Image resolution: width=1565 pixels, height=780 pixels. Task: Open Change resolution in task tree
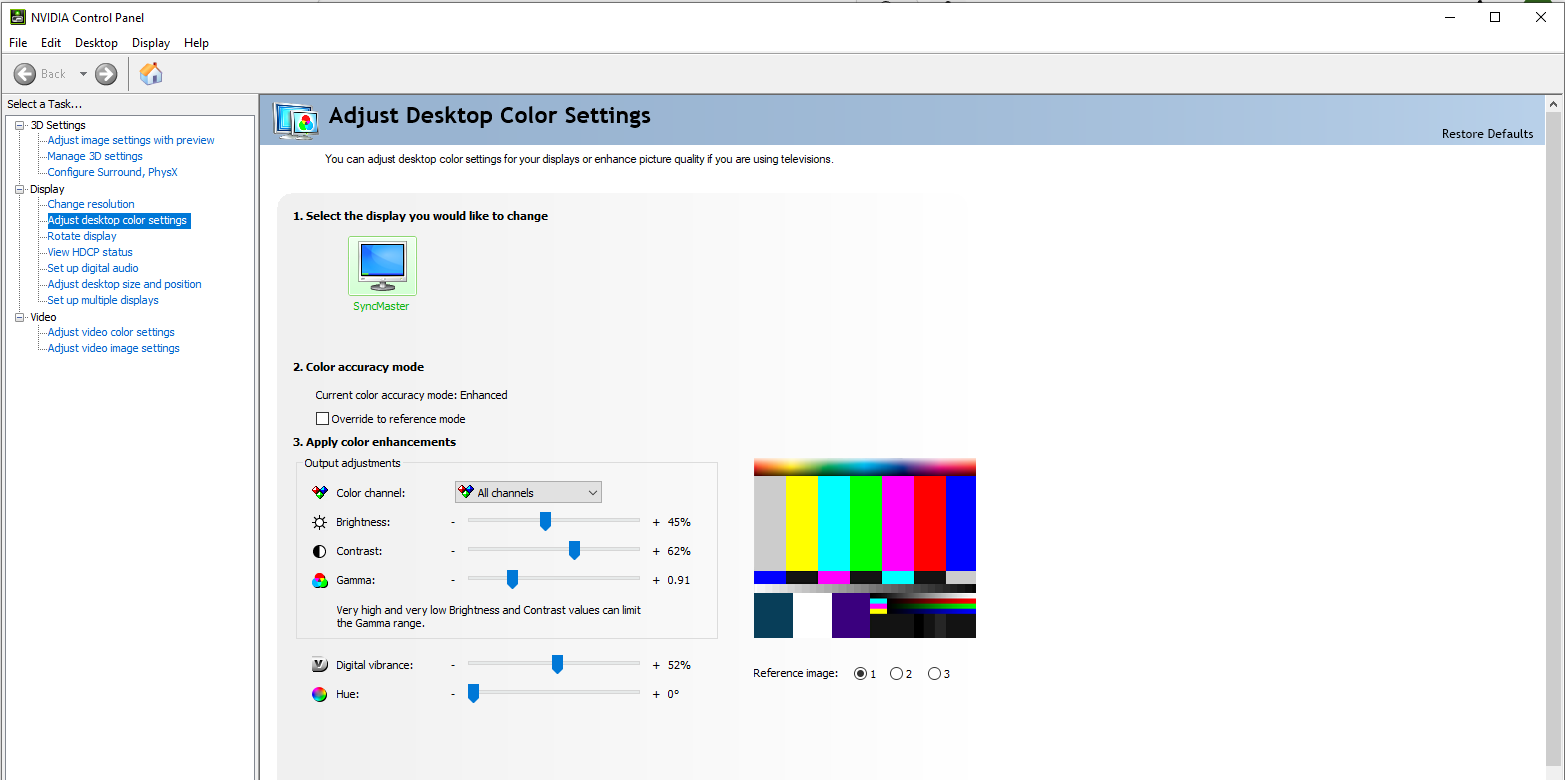coord(91,204)
